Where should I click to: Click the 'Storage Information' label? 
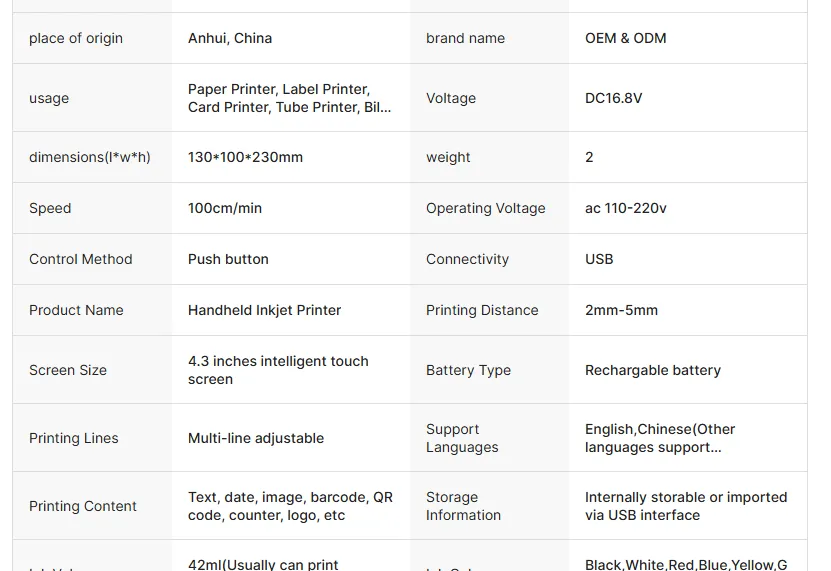(x=463, y=506)
